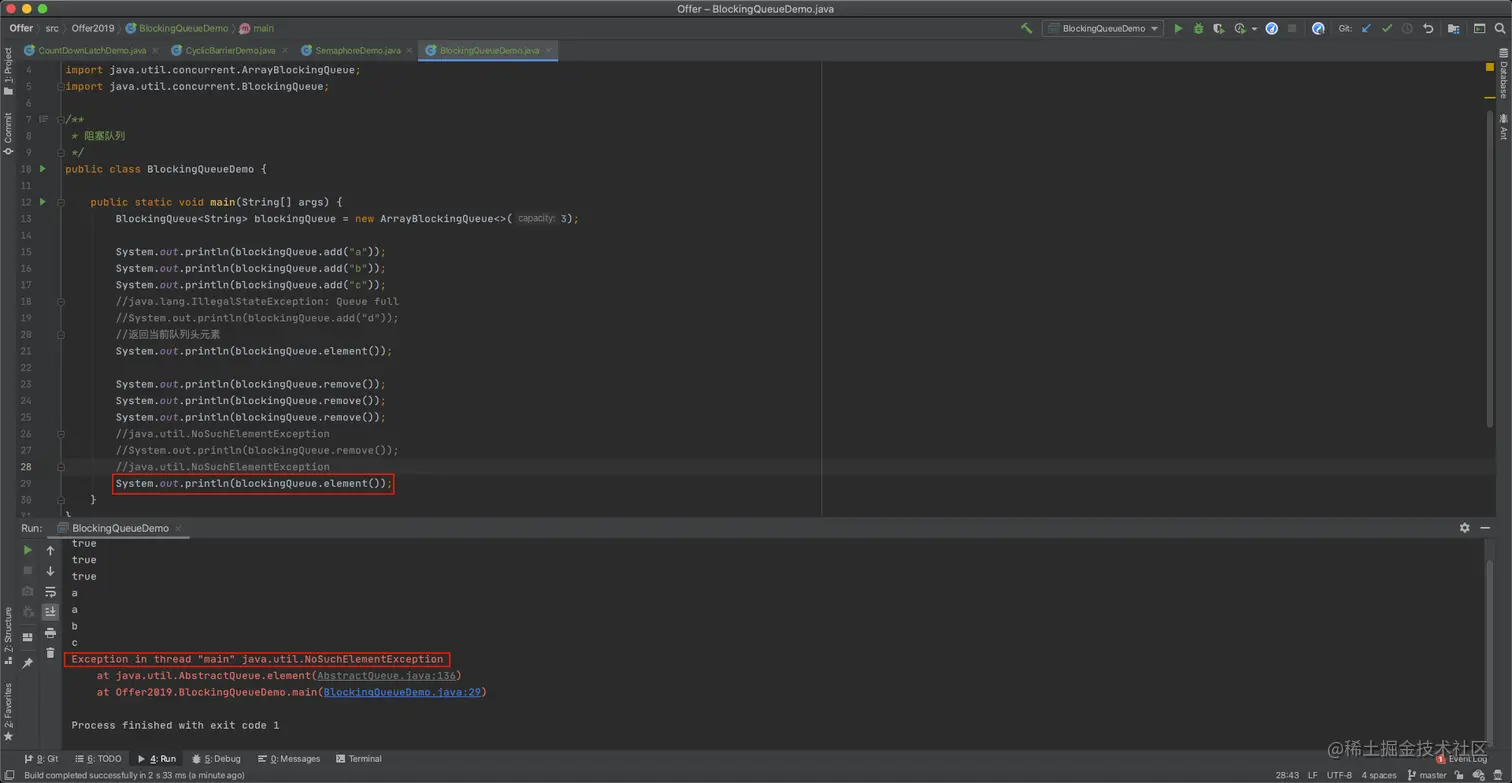Show Git history clock icon
The image size is (1512, 783).
click(1407, 29)
